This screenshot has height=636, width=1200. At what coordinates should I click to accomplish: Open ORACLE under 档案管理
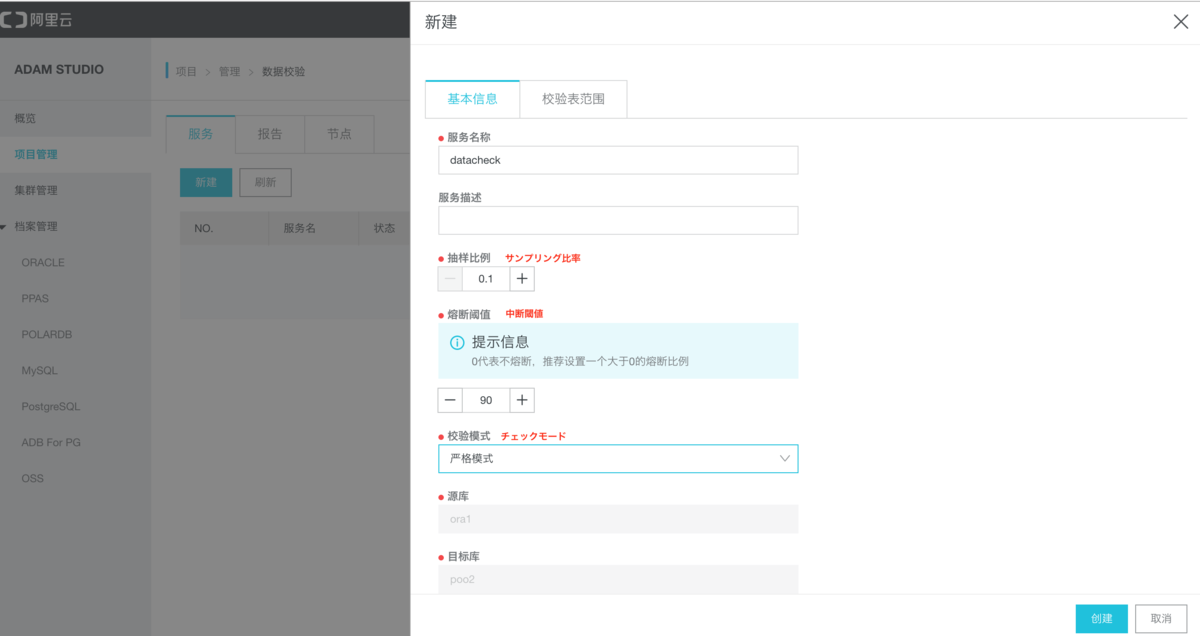(43, 263)
